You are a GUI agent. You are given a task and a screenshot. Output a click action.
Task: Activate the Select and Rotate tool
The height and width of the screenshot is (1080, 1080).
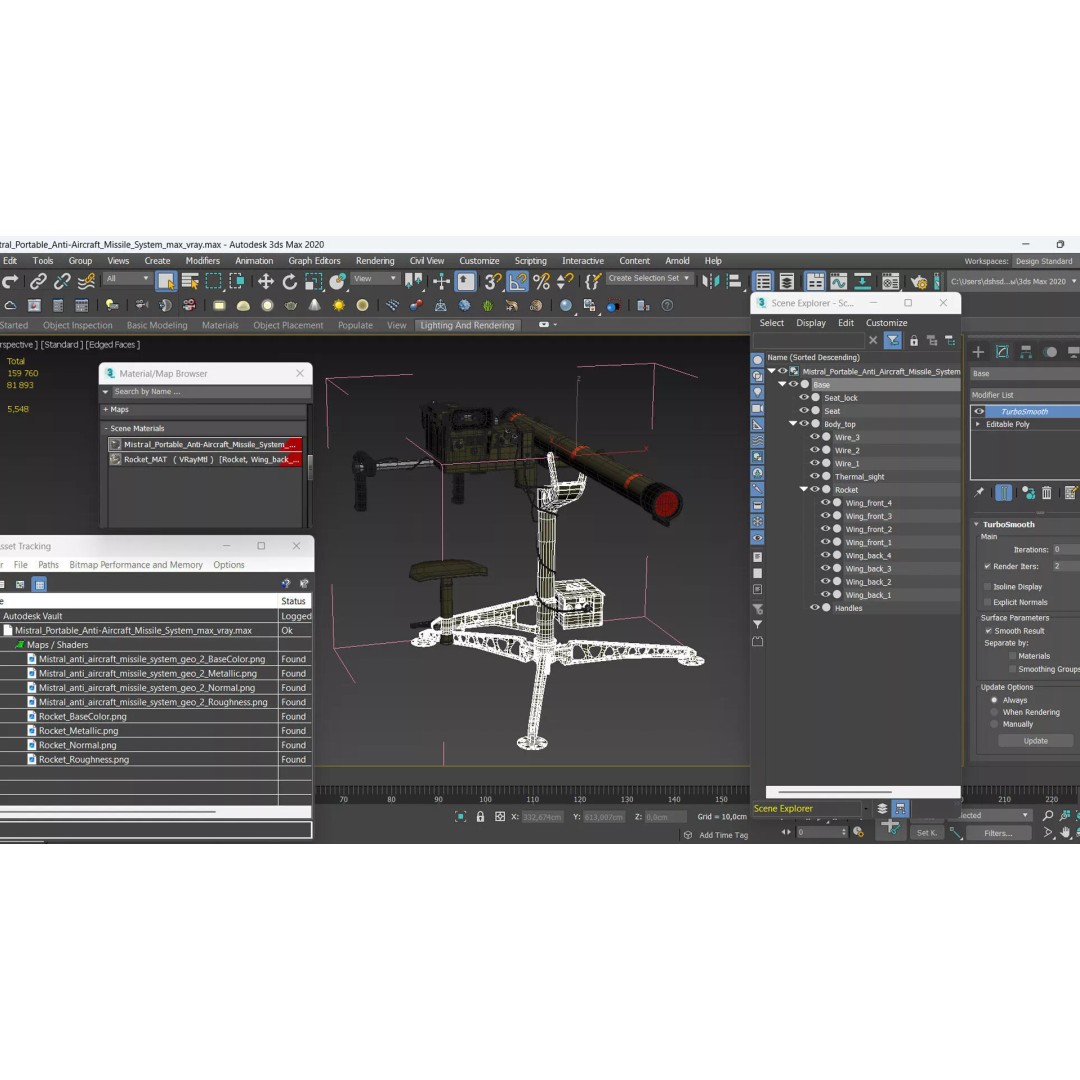tap(289, 281)
